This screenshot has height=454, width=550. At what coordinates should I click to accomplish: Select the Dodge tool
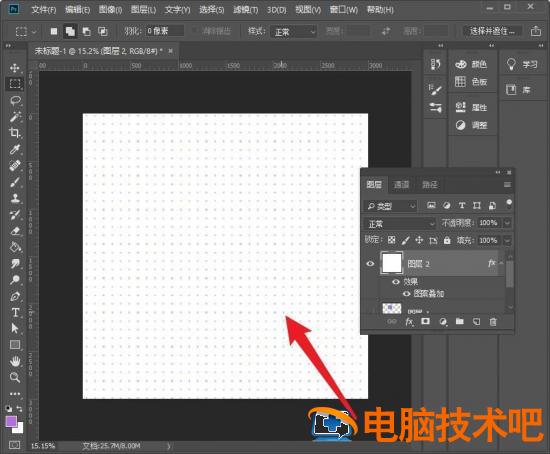(15, 280)
